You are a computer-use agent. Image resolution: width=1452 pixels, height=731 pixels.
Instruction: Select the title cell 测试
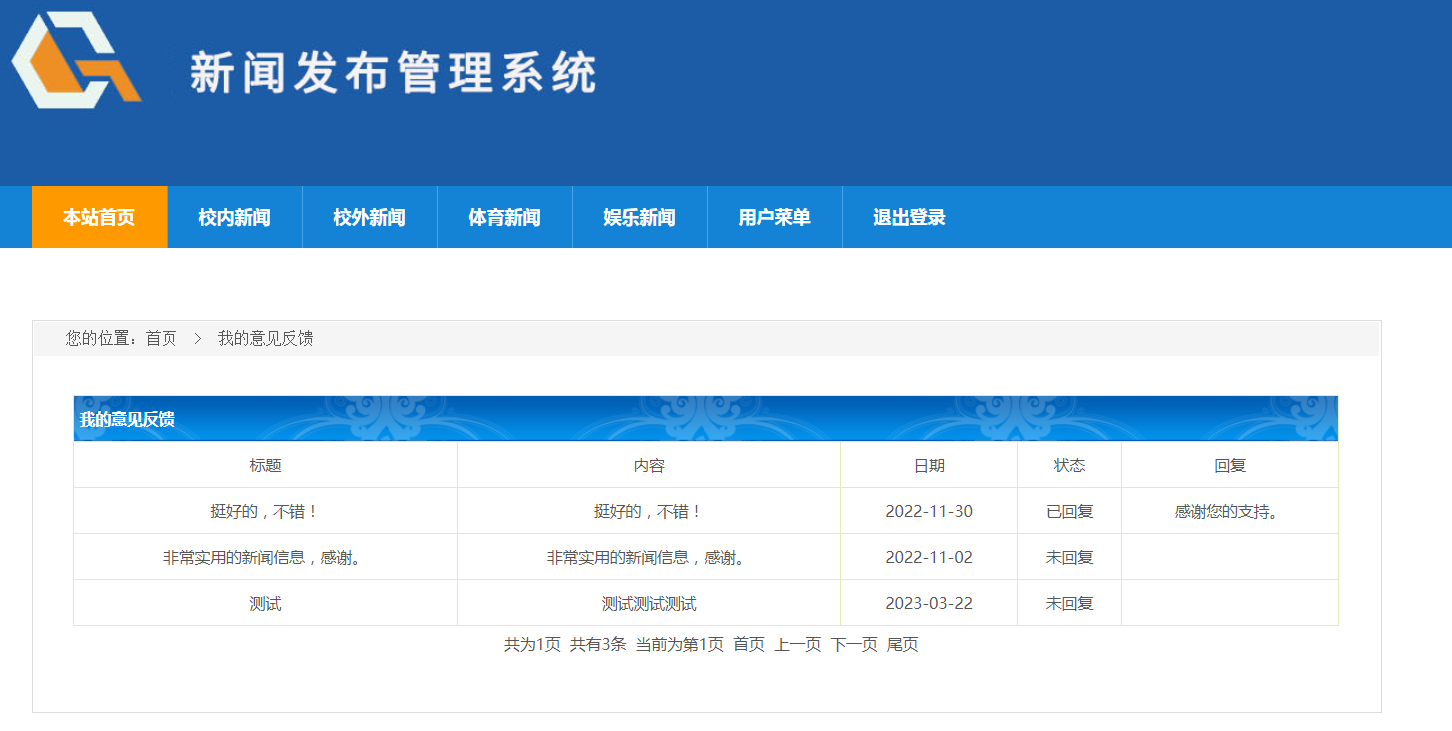265,603
